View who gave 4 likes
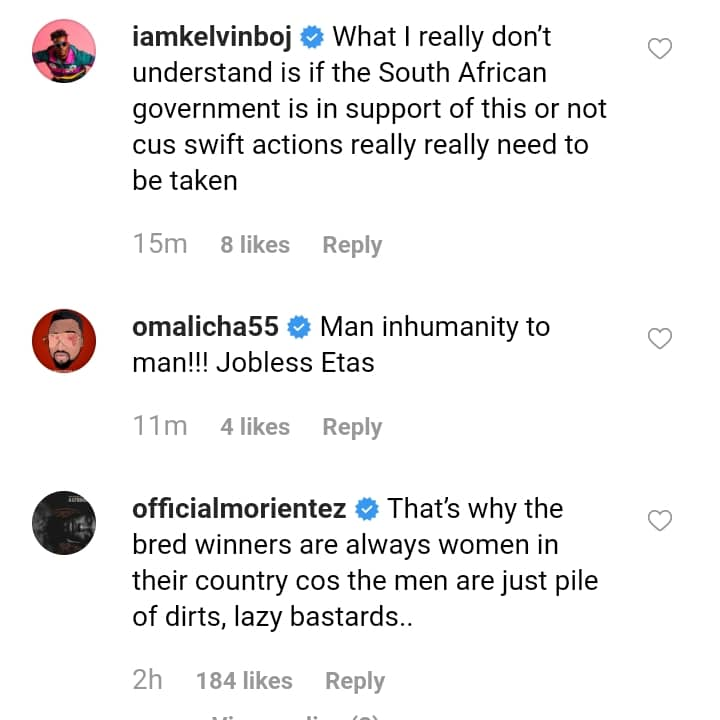The image size is (720, 720). coord(255,427)
